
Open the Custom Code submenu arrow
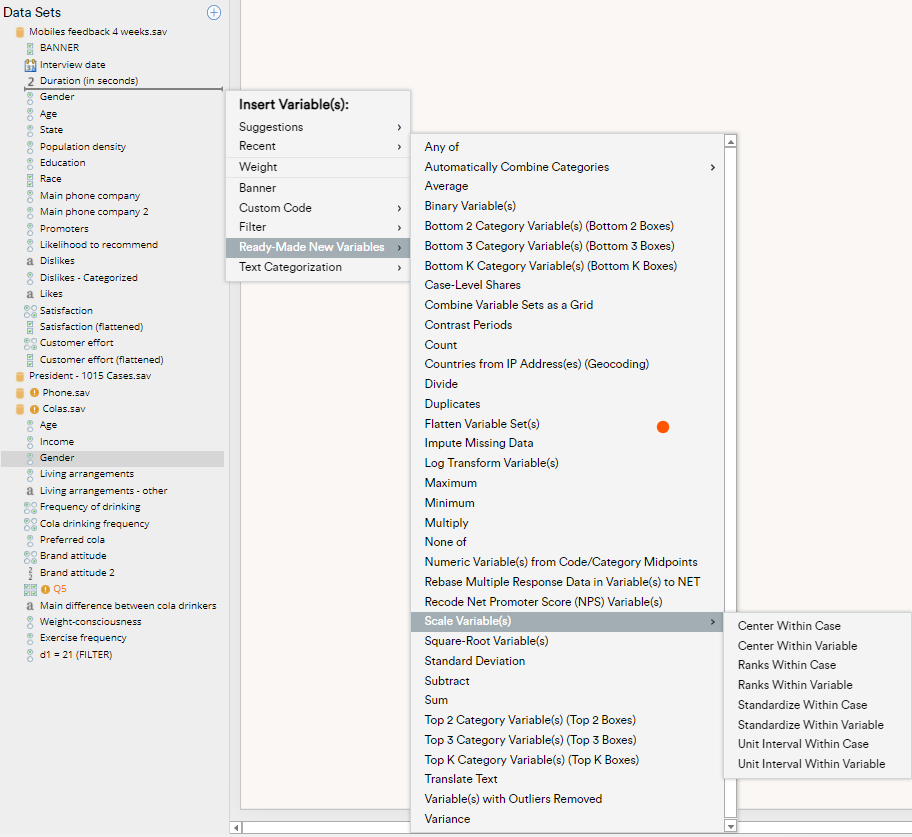point(399,208)
